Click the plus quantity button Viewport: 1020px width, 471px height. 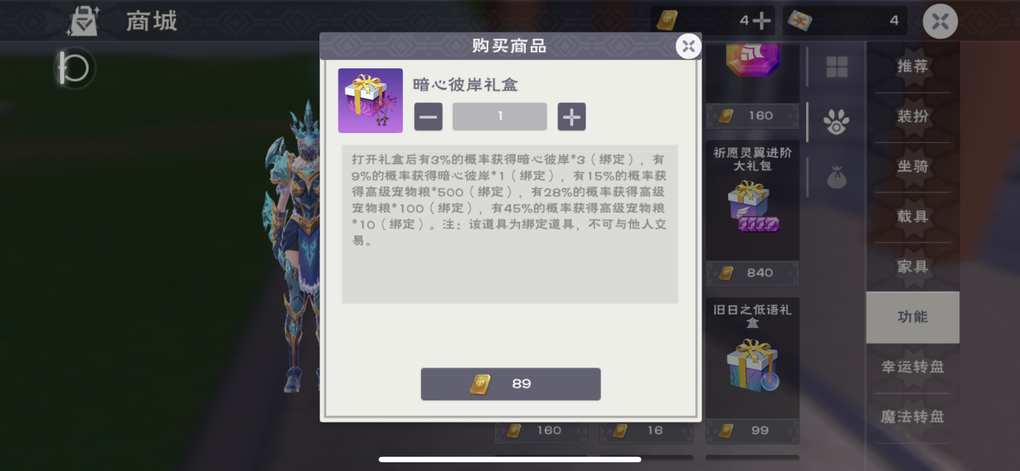click(x=571, y=116)
